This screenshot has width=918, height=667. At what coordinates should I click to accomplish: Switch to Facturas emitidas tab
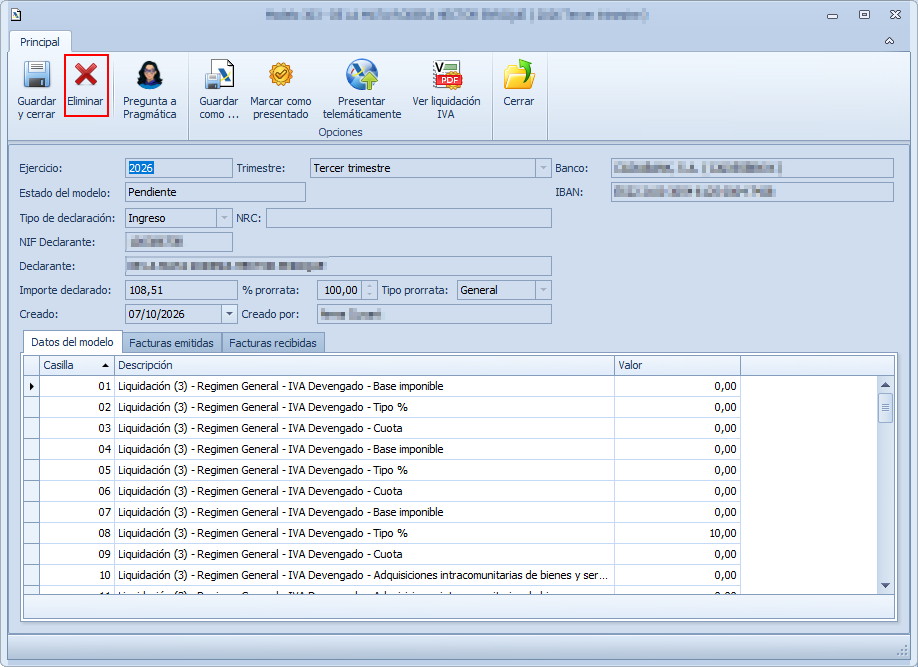pyautogui.click(x=172, y=343)
